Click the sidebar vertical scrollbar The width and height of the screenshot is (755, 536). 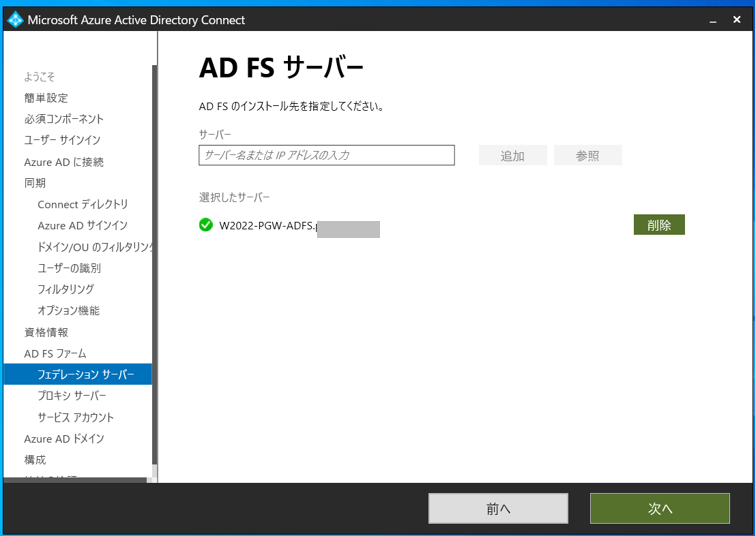[x=155, y=265]
